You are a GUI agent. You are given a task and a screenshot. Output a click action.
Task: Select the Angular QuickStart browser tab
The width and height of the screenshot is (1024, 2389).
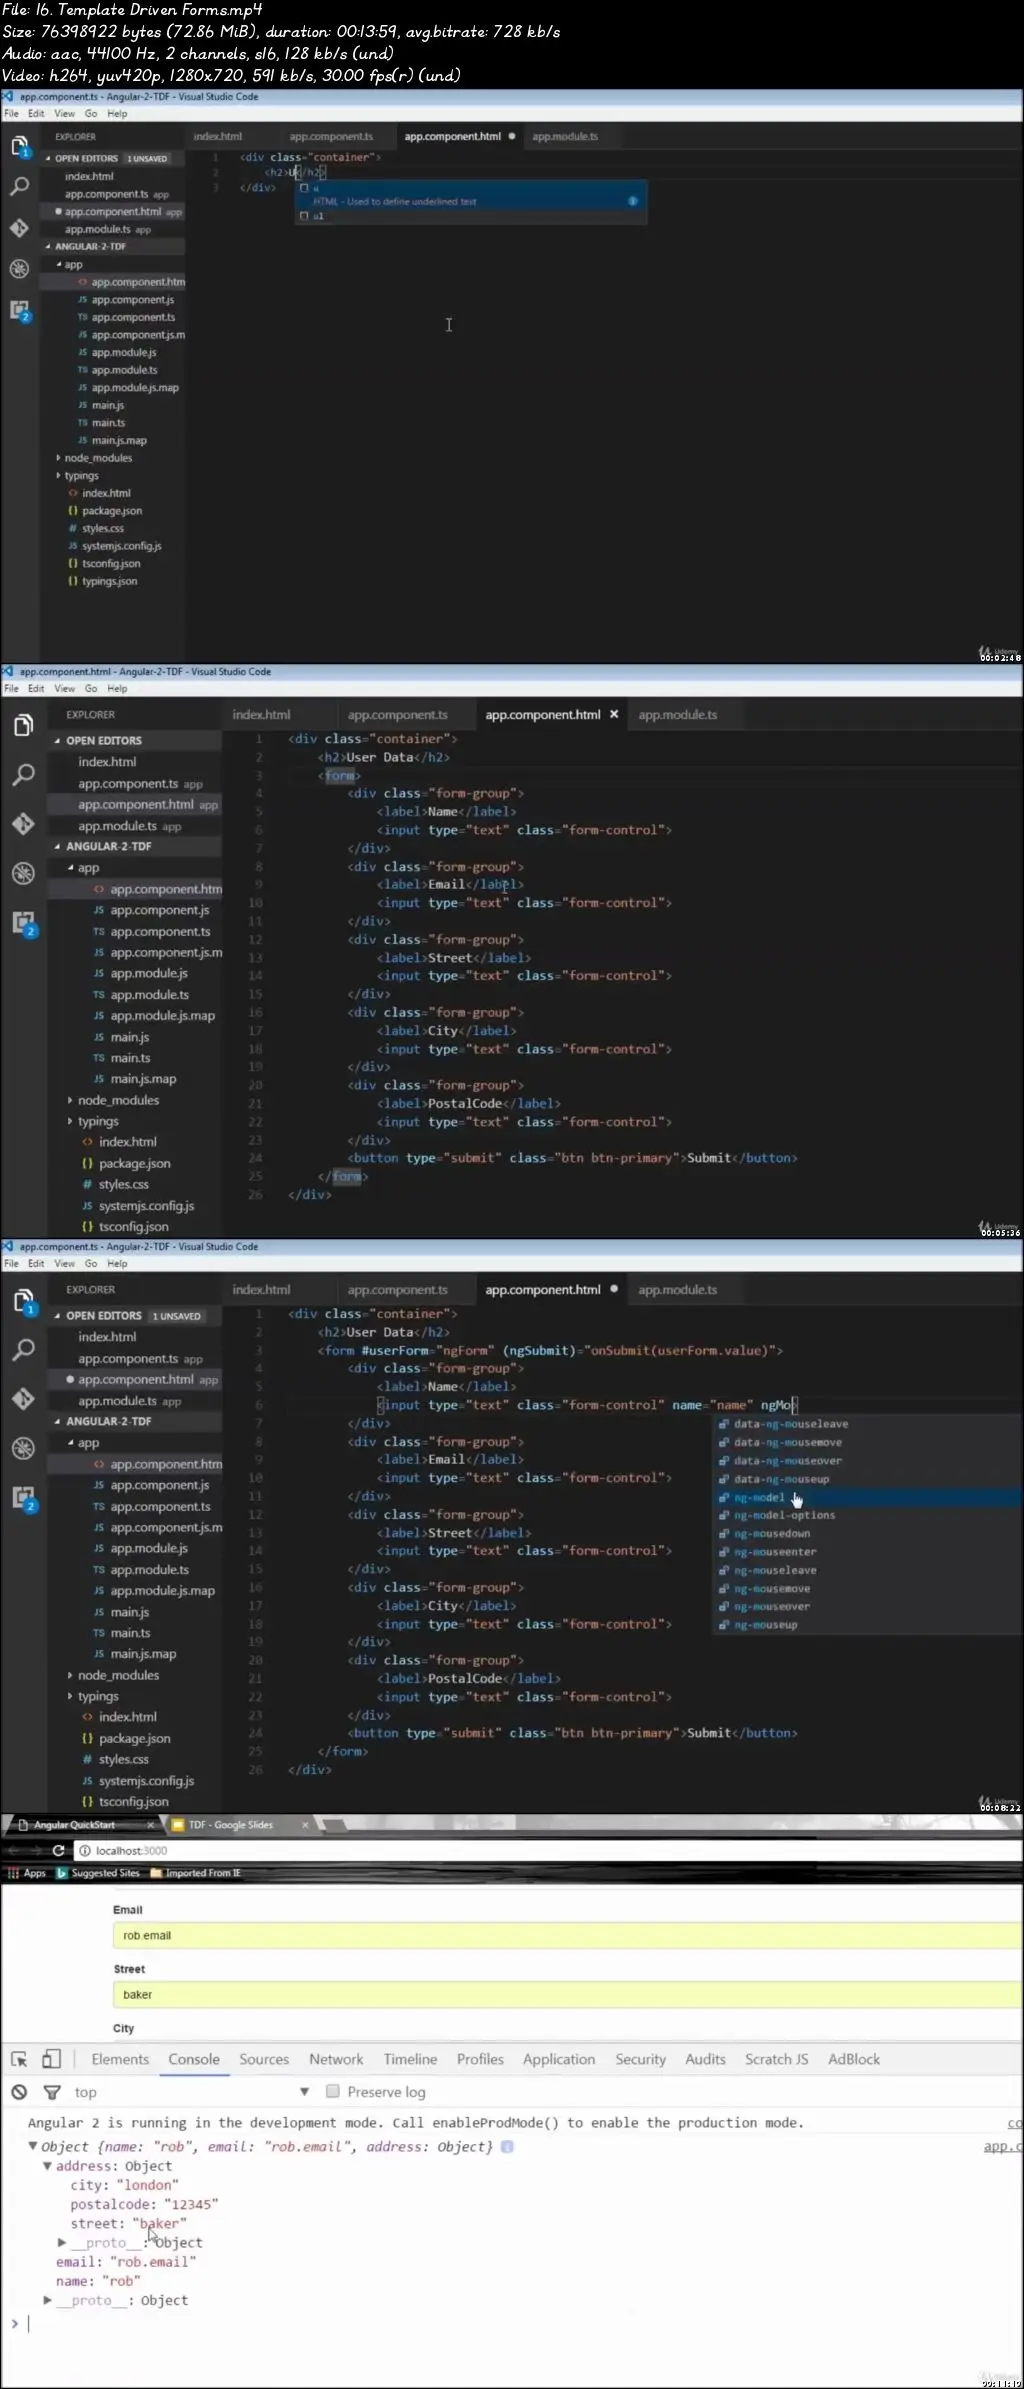[x=80, y=1825]
